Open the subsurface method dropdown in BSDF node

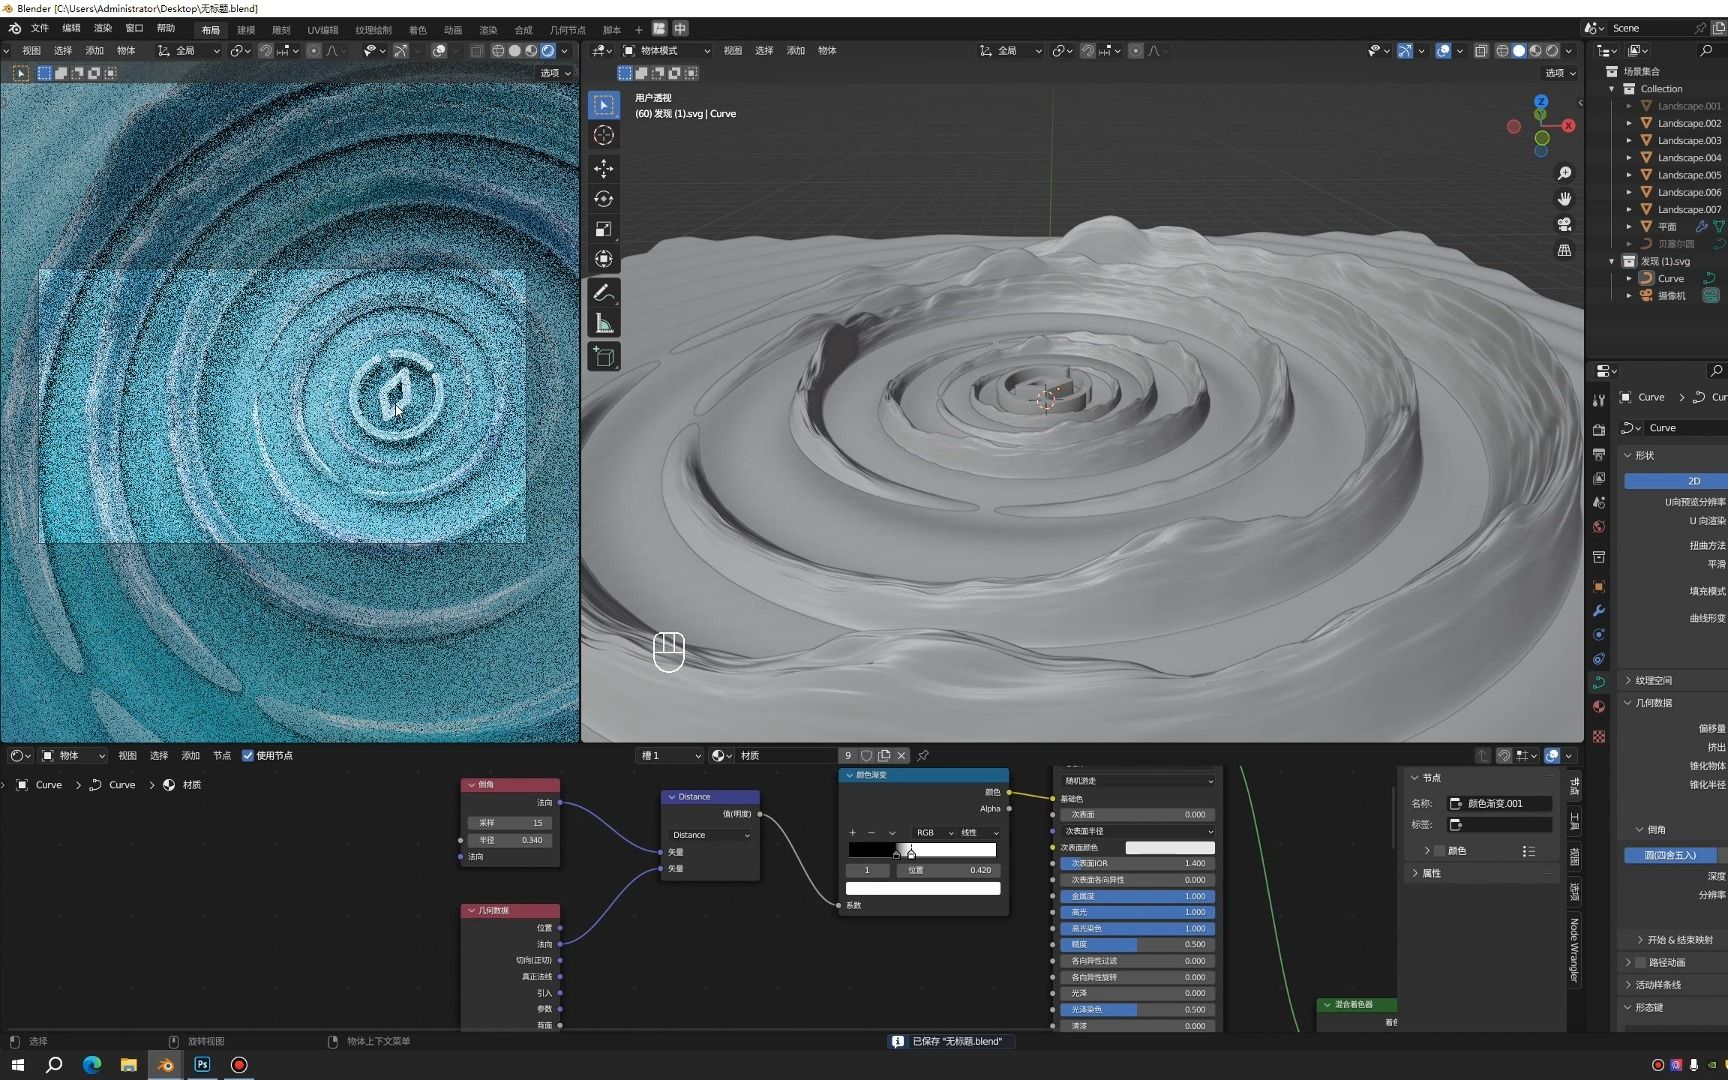[1138, 781]
